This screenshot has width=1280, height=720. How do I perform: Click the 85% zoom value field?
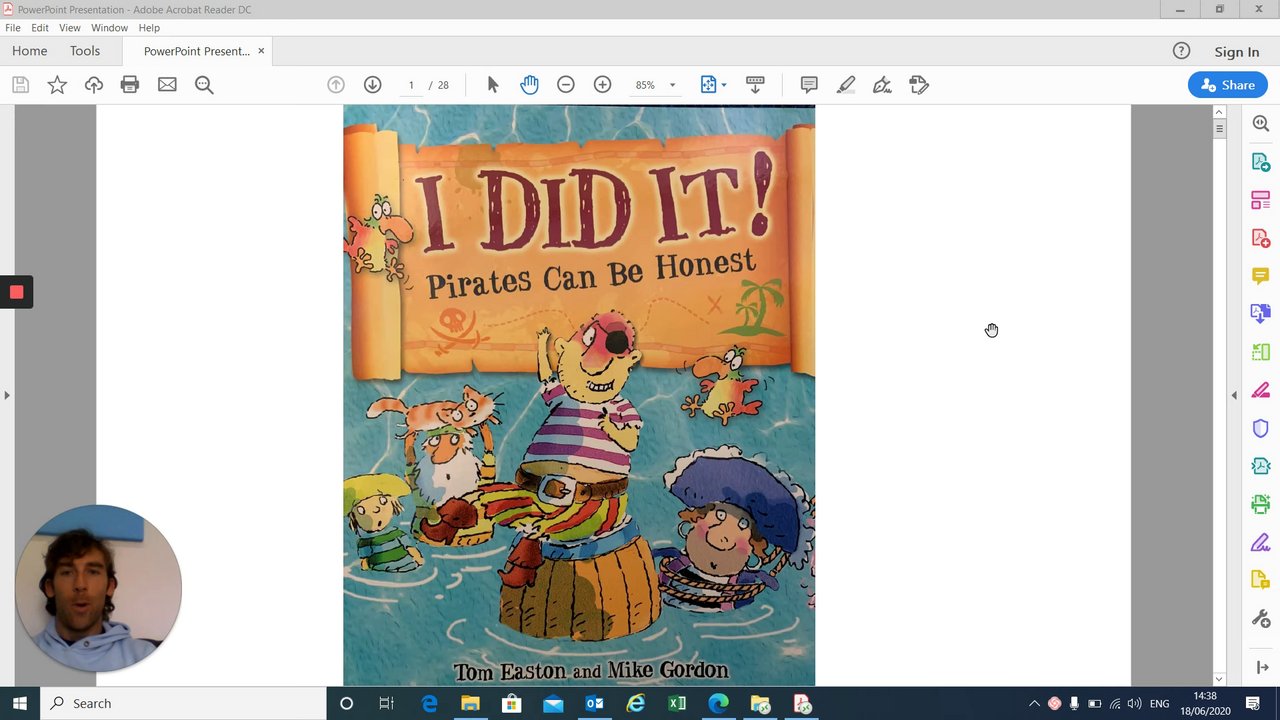pos(645,85)
